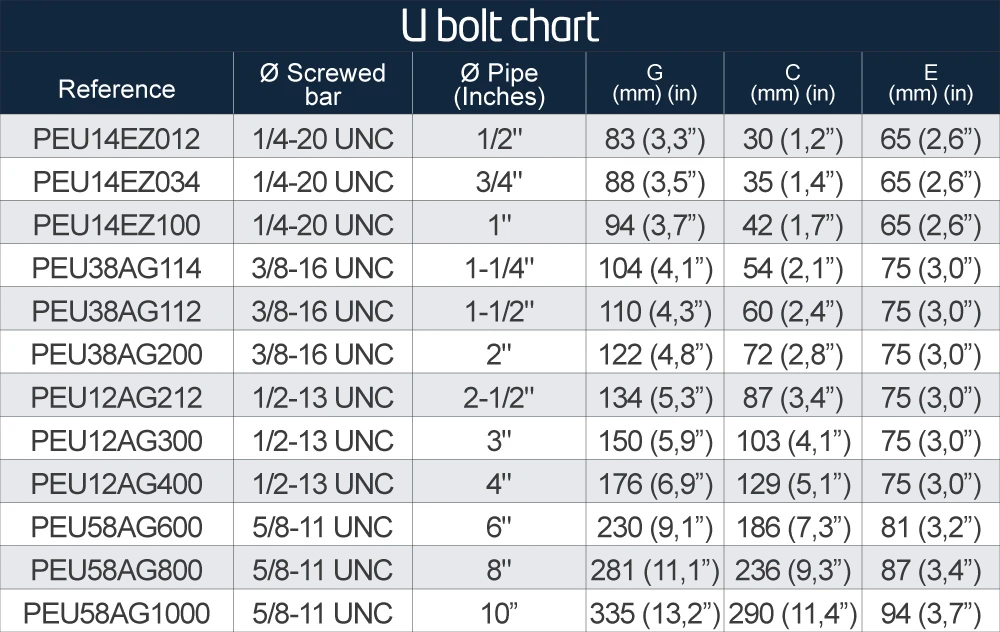The height and width of the screenshot is (632, 1000).
Task: Click the 1-1/4" pipe diameter cell
Action: pyautogui.click(x=499, y=268)
